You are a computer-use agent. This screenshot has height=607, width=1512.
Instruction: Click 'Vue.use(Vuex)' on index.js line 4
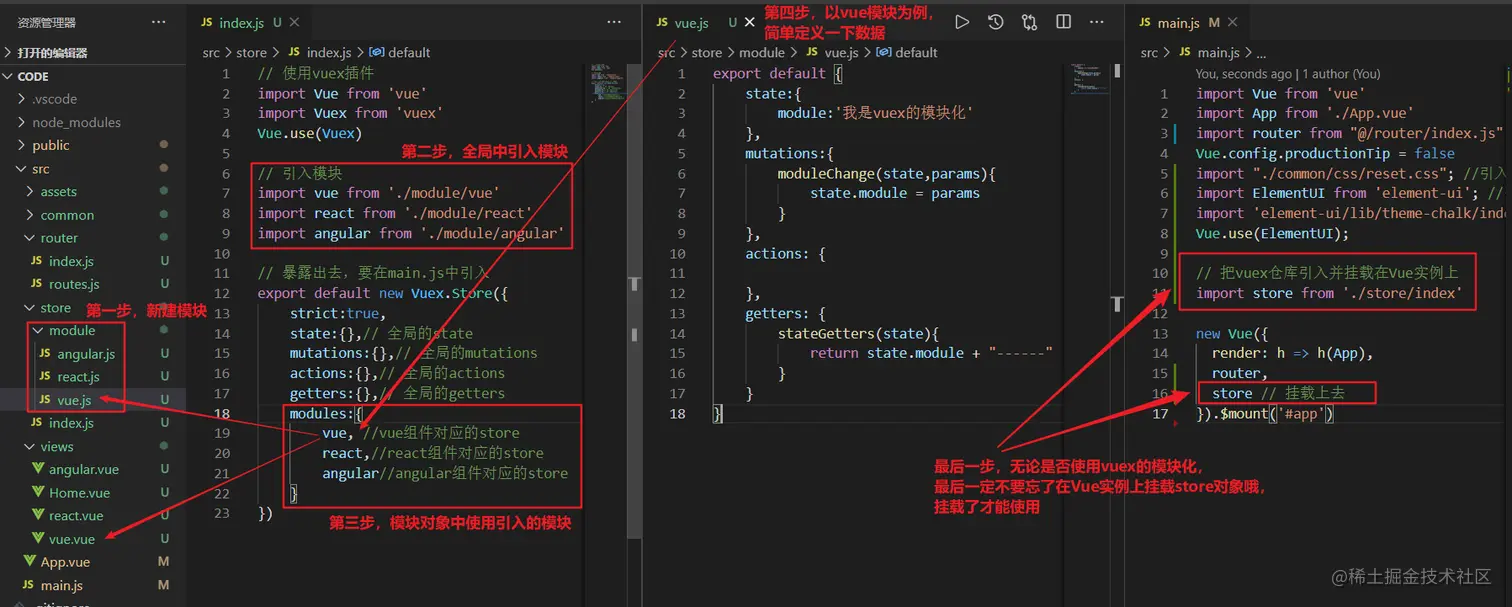tap(310, 133)
